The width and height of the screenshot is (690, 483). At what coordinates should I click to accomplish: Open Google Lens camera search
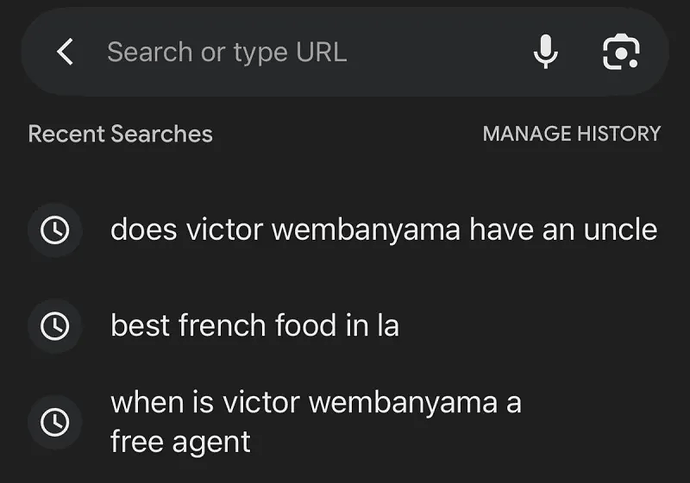coord(621,52)
